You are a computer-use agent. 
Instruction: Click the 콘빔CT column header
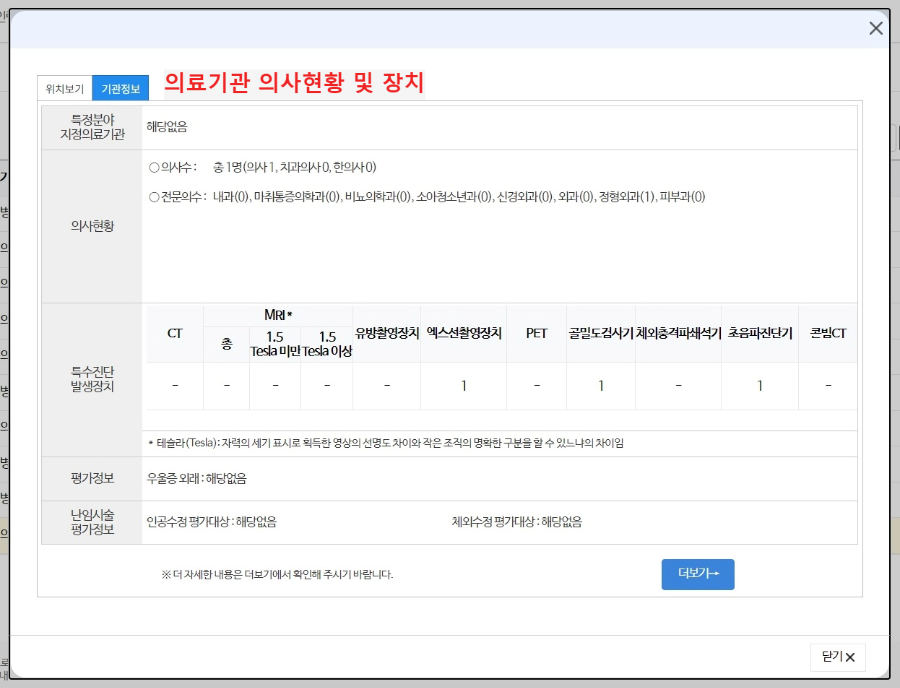point(828,333)
